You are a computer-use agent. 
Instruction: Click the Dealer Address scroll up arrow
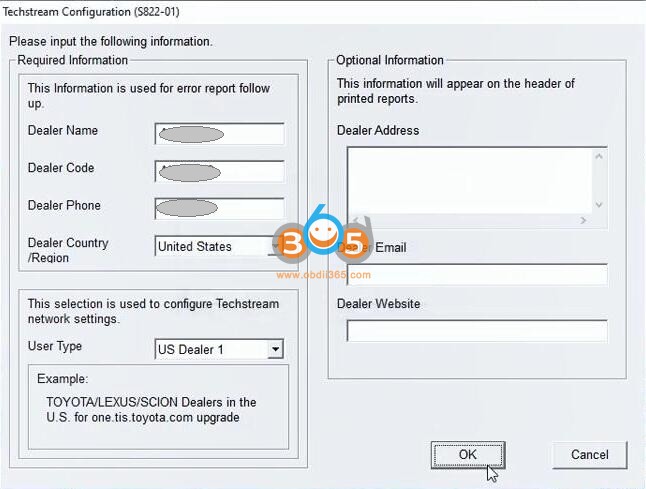tap(599, 156)
